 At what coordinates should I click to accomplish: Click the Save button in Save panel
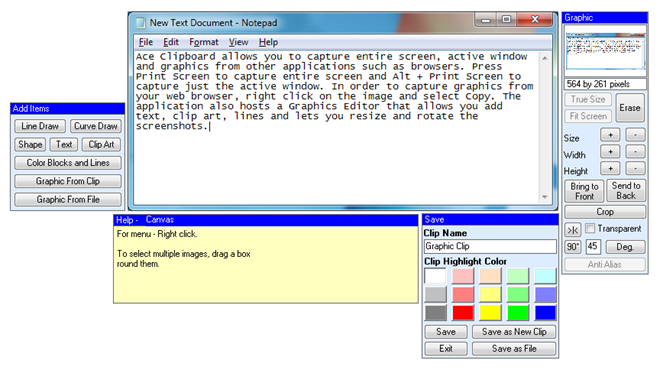pyautogui.click(x=446, y=332)
